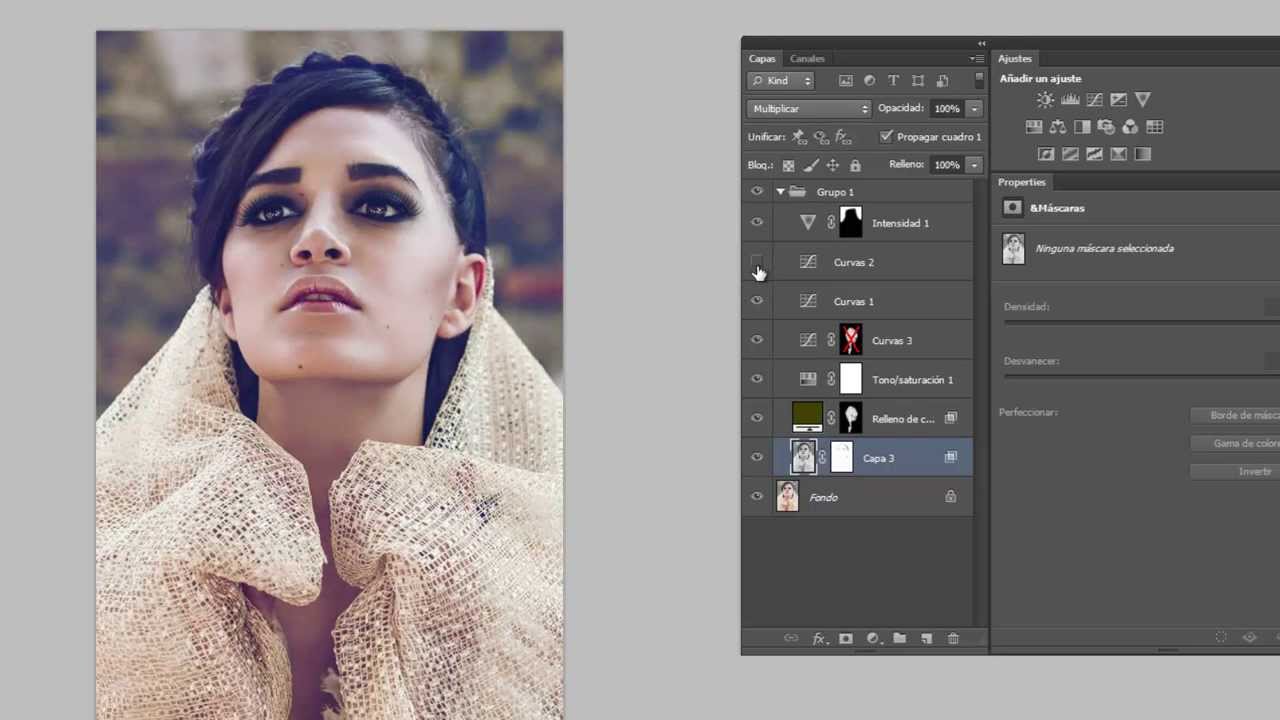Hide the Intensidad 1 layer

757,222
